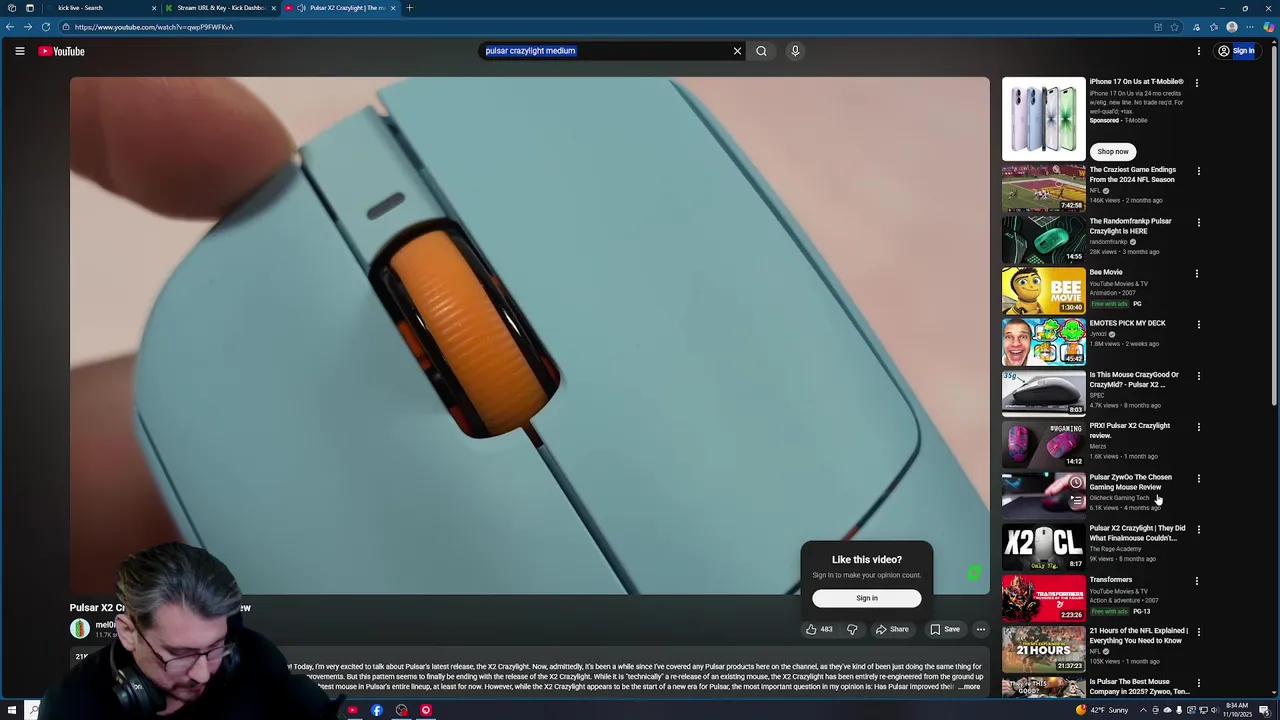The image size is (1280, 720).
Task: Open options menu for Bee Movie
Action: (1198, 273)
